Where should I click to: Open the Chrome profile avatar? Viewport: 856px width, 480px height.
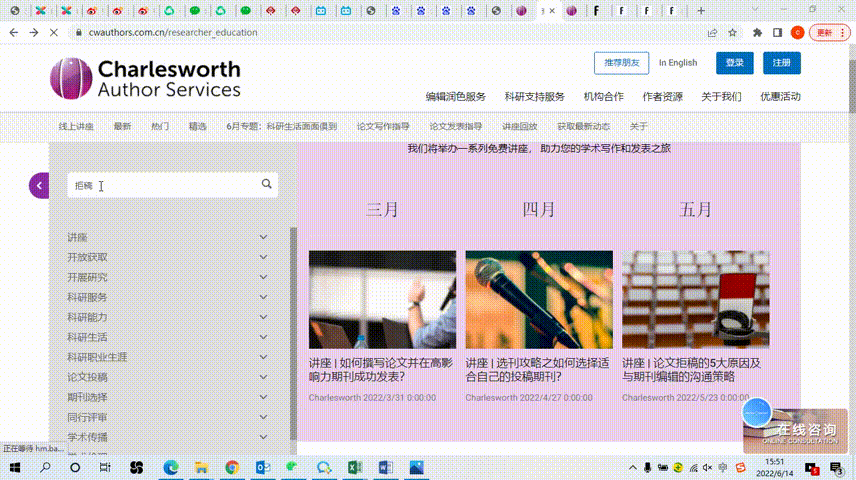(x=798, y=33)
